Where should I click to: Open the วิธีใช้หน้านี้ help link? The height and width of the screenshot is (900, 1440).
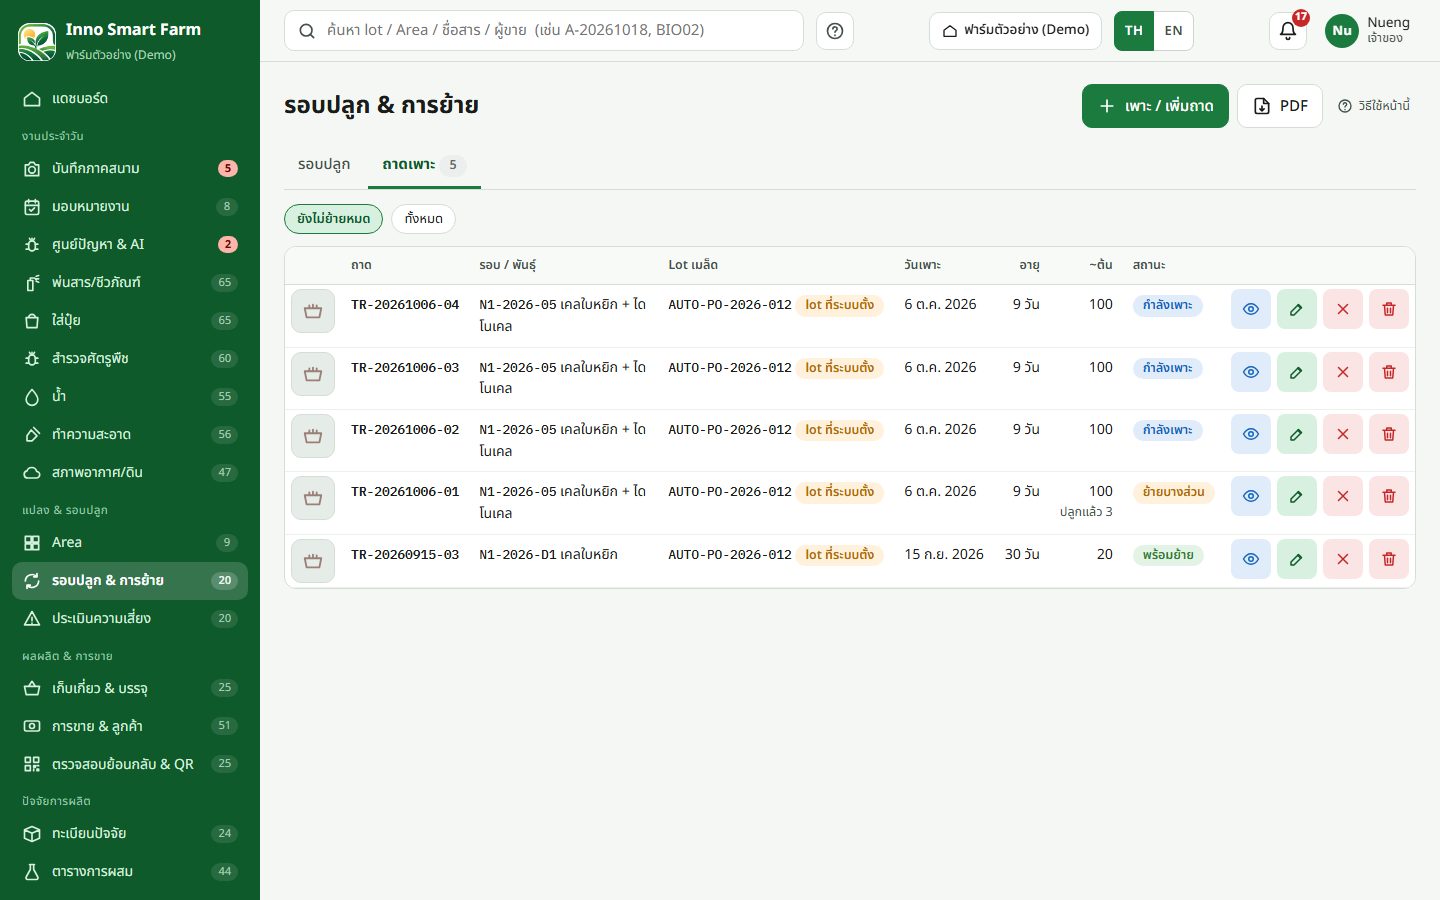[1374, 106]
